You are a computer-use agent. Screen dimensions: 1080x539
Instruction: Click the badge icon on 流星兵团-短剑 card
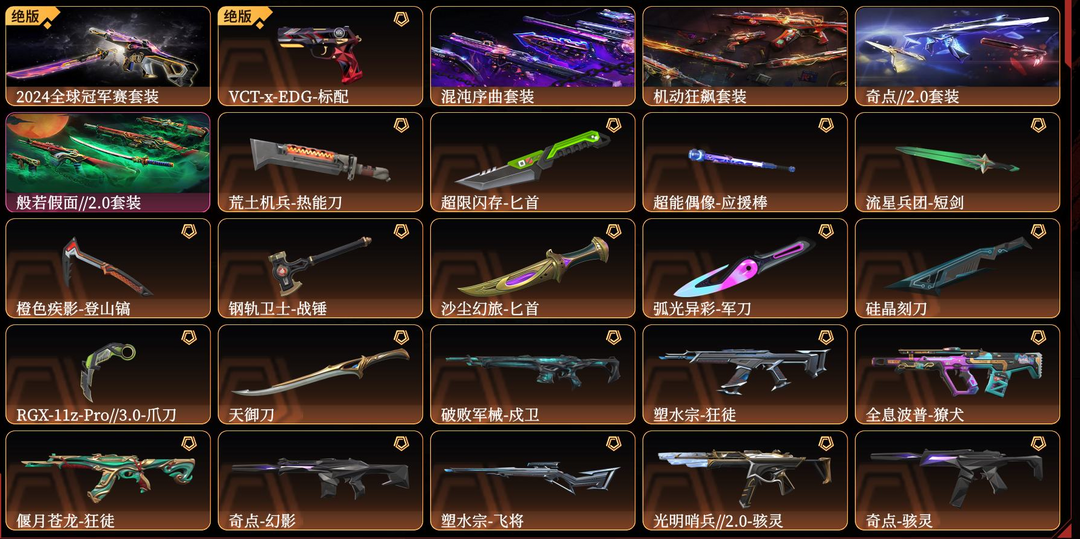click(1038, 125)
